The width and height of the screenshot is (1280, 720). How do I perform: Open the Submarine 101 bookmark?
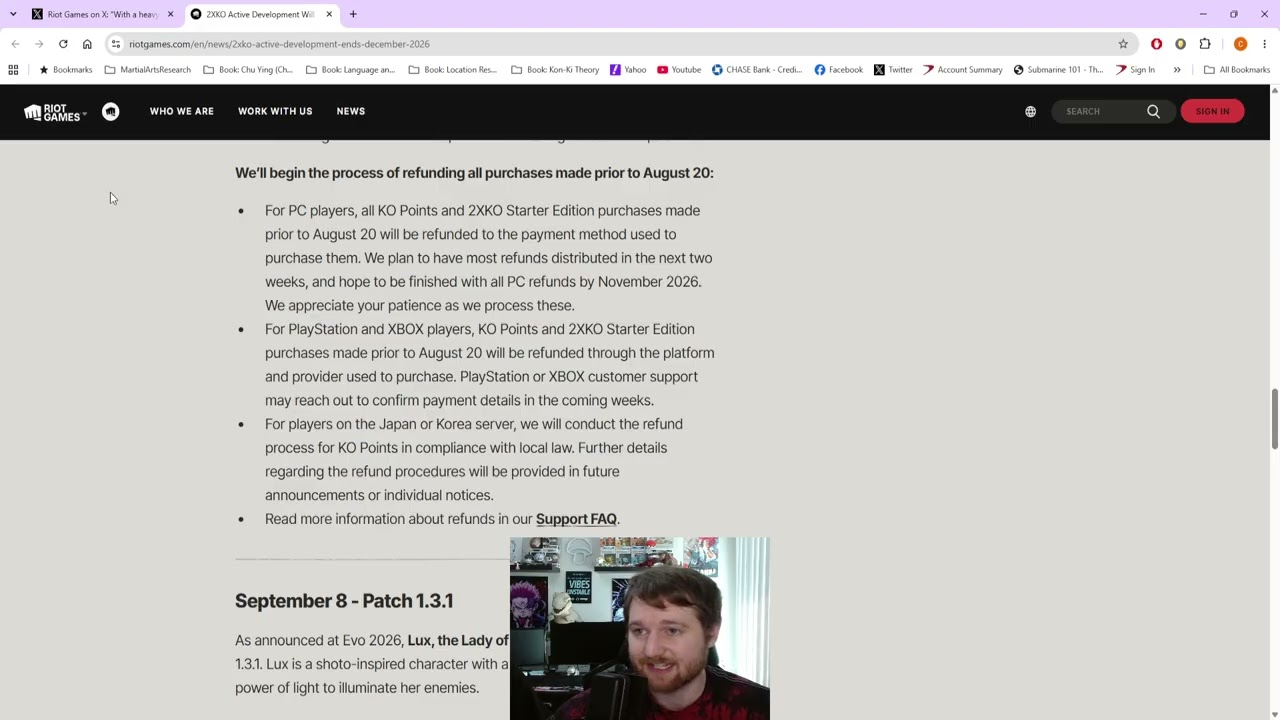pyautogui.click(x=1058, y=70)
